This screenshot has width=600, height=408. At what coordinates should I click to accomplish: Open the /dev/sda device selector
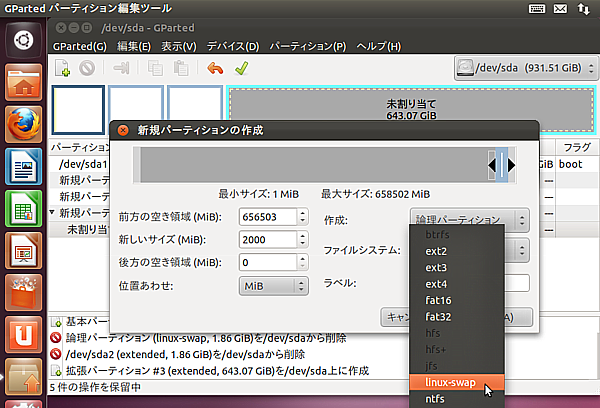(x=526, y=68)
